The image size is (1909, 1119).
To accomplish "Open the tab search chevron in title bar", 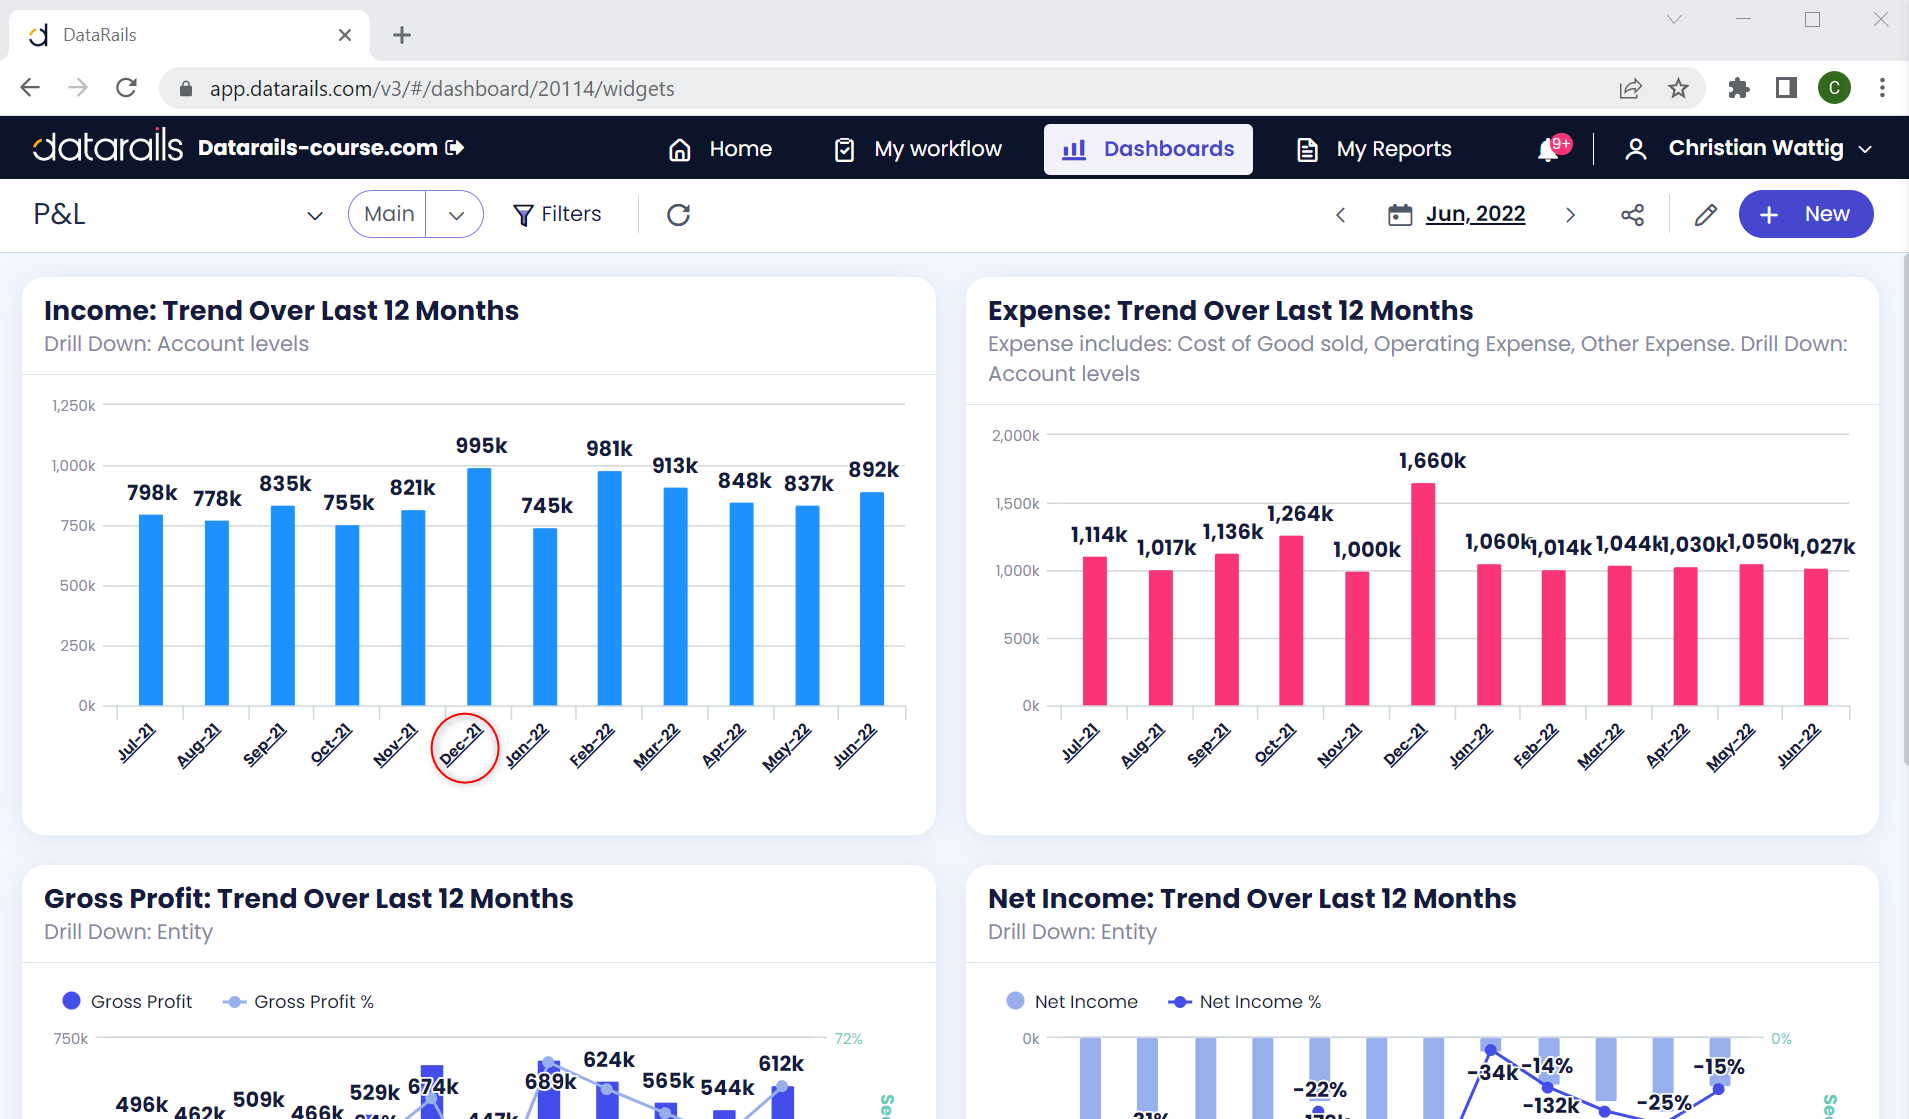I will click(1674, 20).
